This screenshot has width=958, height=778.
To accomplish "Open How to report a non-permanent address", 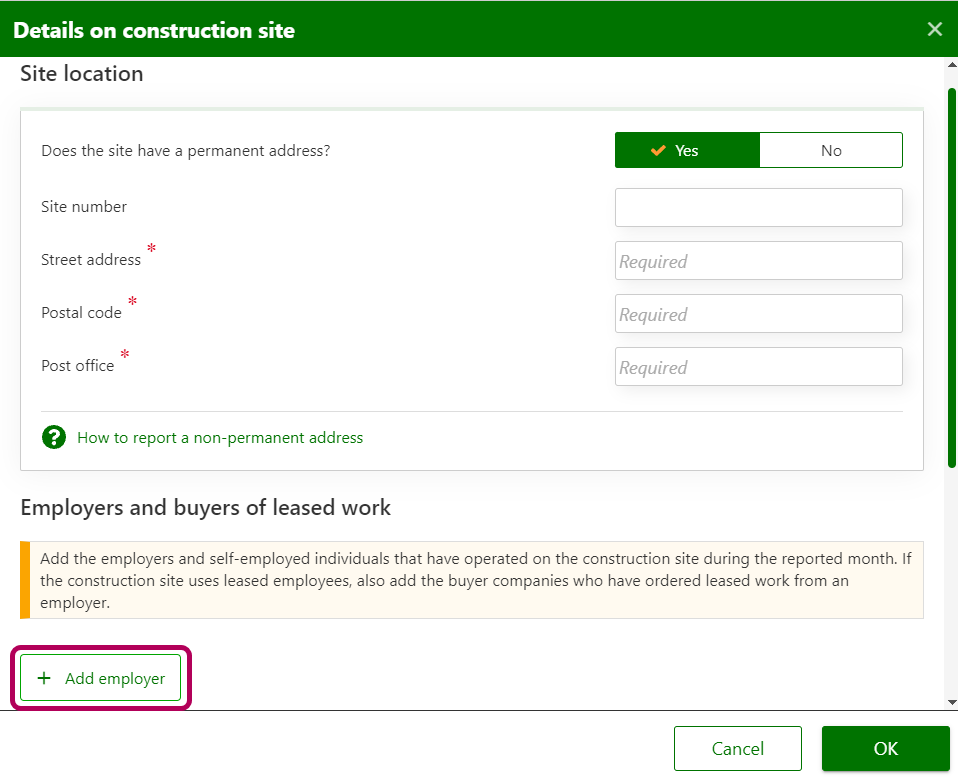I will [220, 437].
